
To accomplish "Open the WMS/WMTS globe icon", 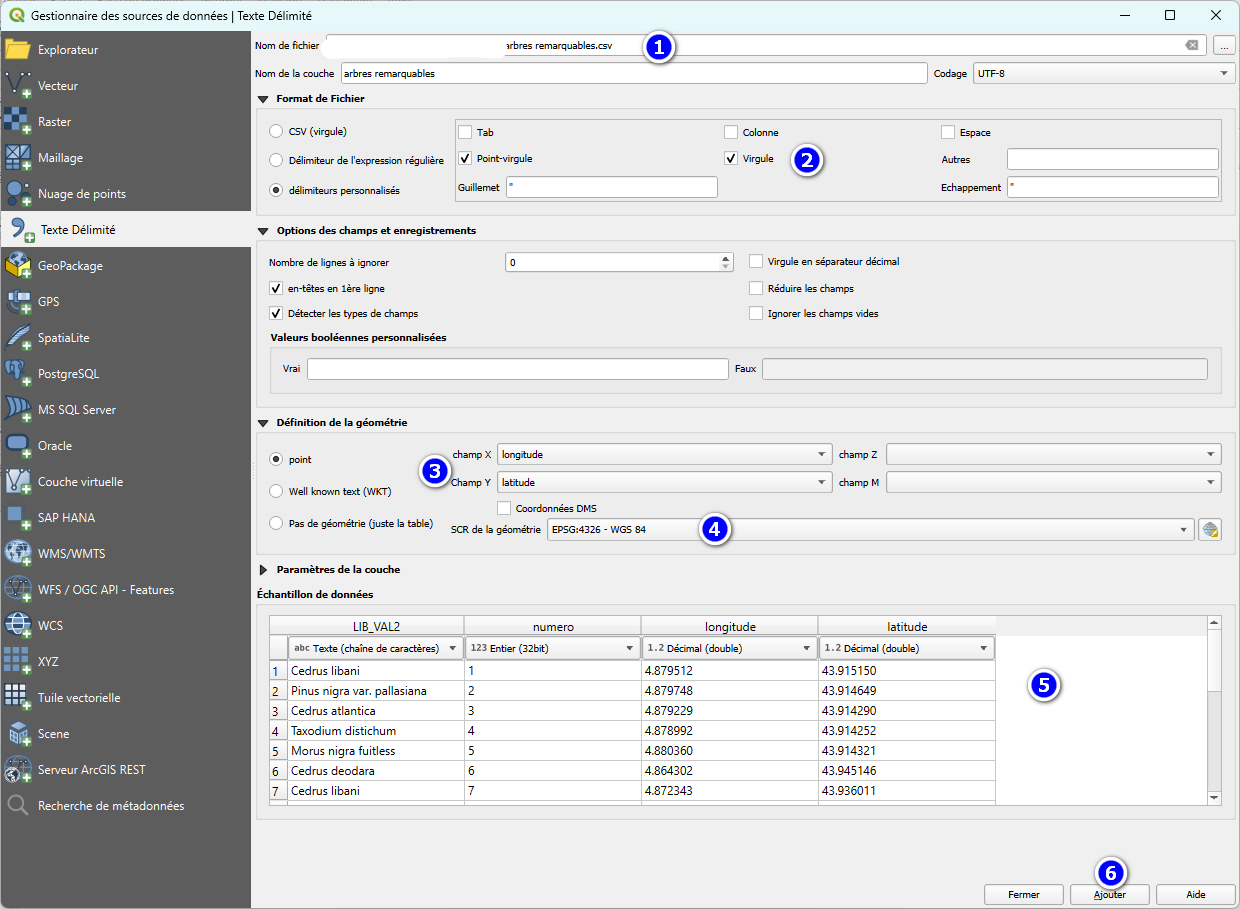I will coord(19,554).
